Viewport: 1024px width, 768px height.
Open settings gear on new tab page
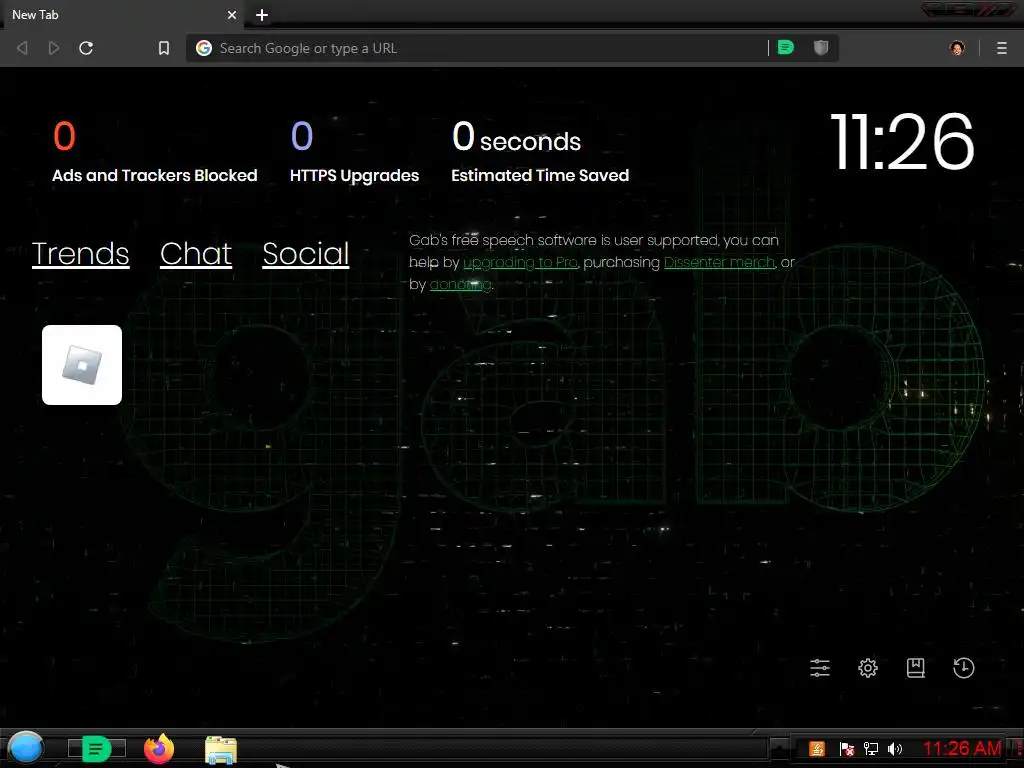coord(868,667)
